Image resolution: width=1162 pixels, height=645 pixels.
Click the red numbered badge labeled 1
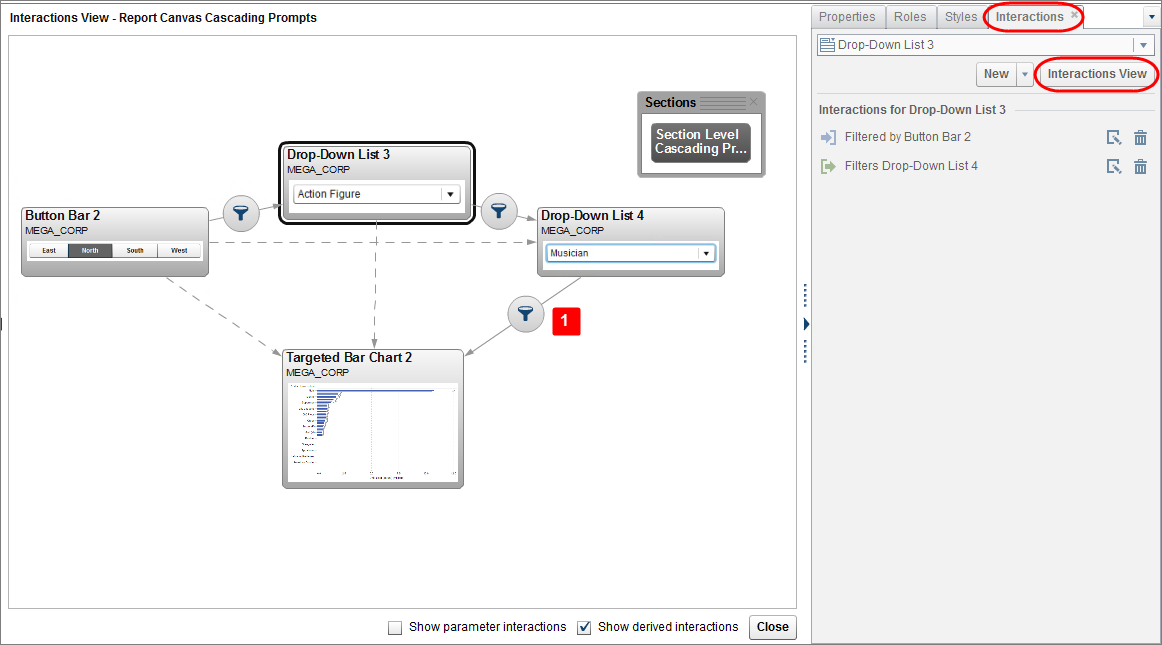pos(566,321)
